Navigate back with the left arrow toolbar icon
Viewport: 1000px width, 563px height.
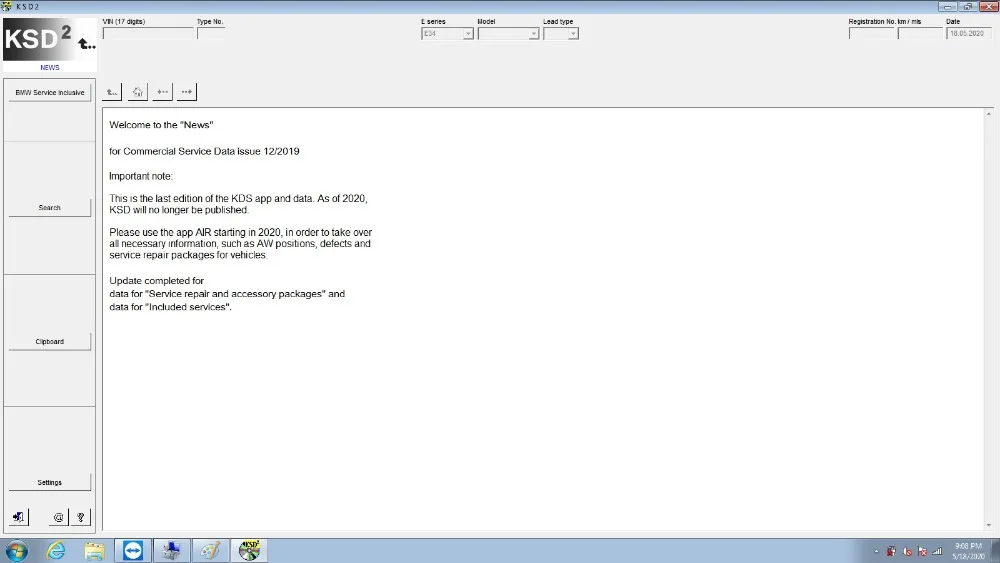point(163,92)
